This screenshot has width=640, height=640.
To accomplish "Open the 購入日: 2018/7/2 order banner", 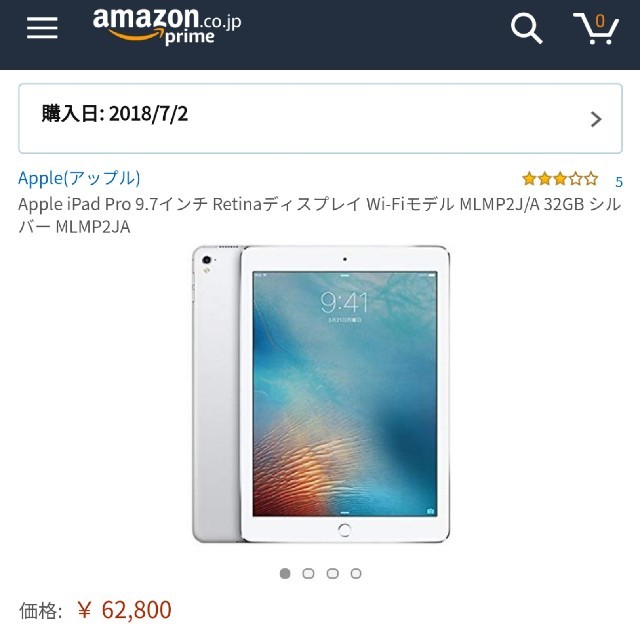I will click(320, 118).
